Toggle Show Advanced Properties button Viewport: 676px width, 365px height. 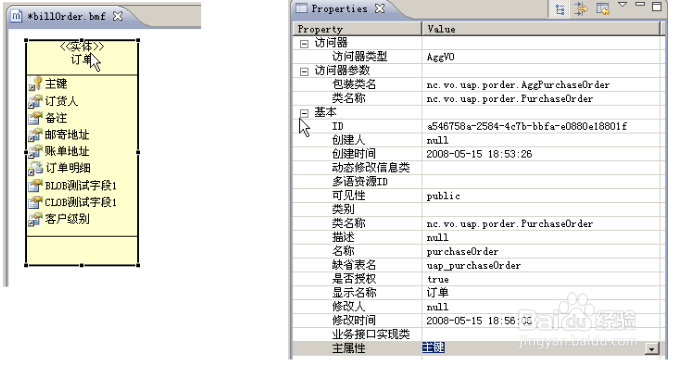[x=581, y=9]
